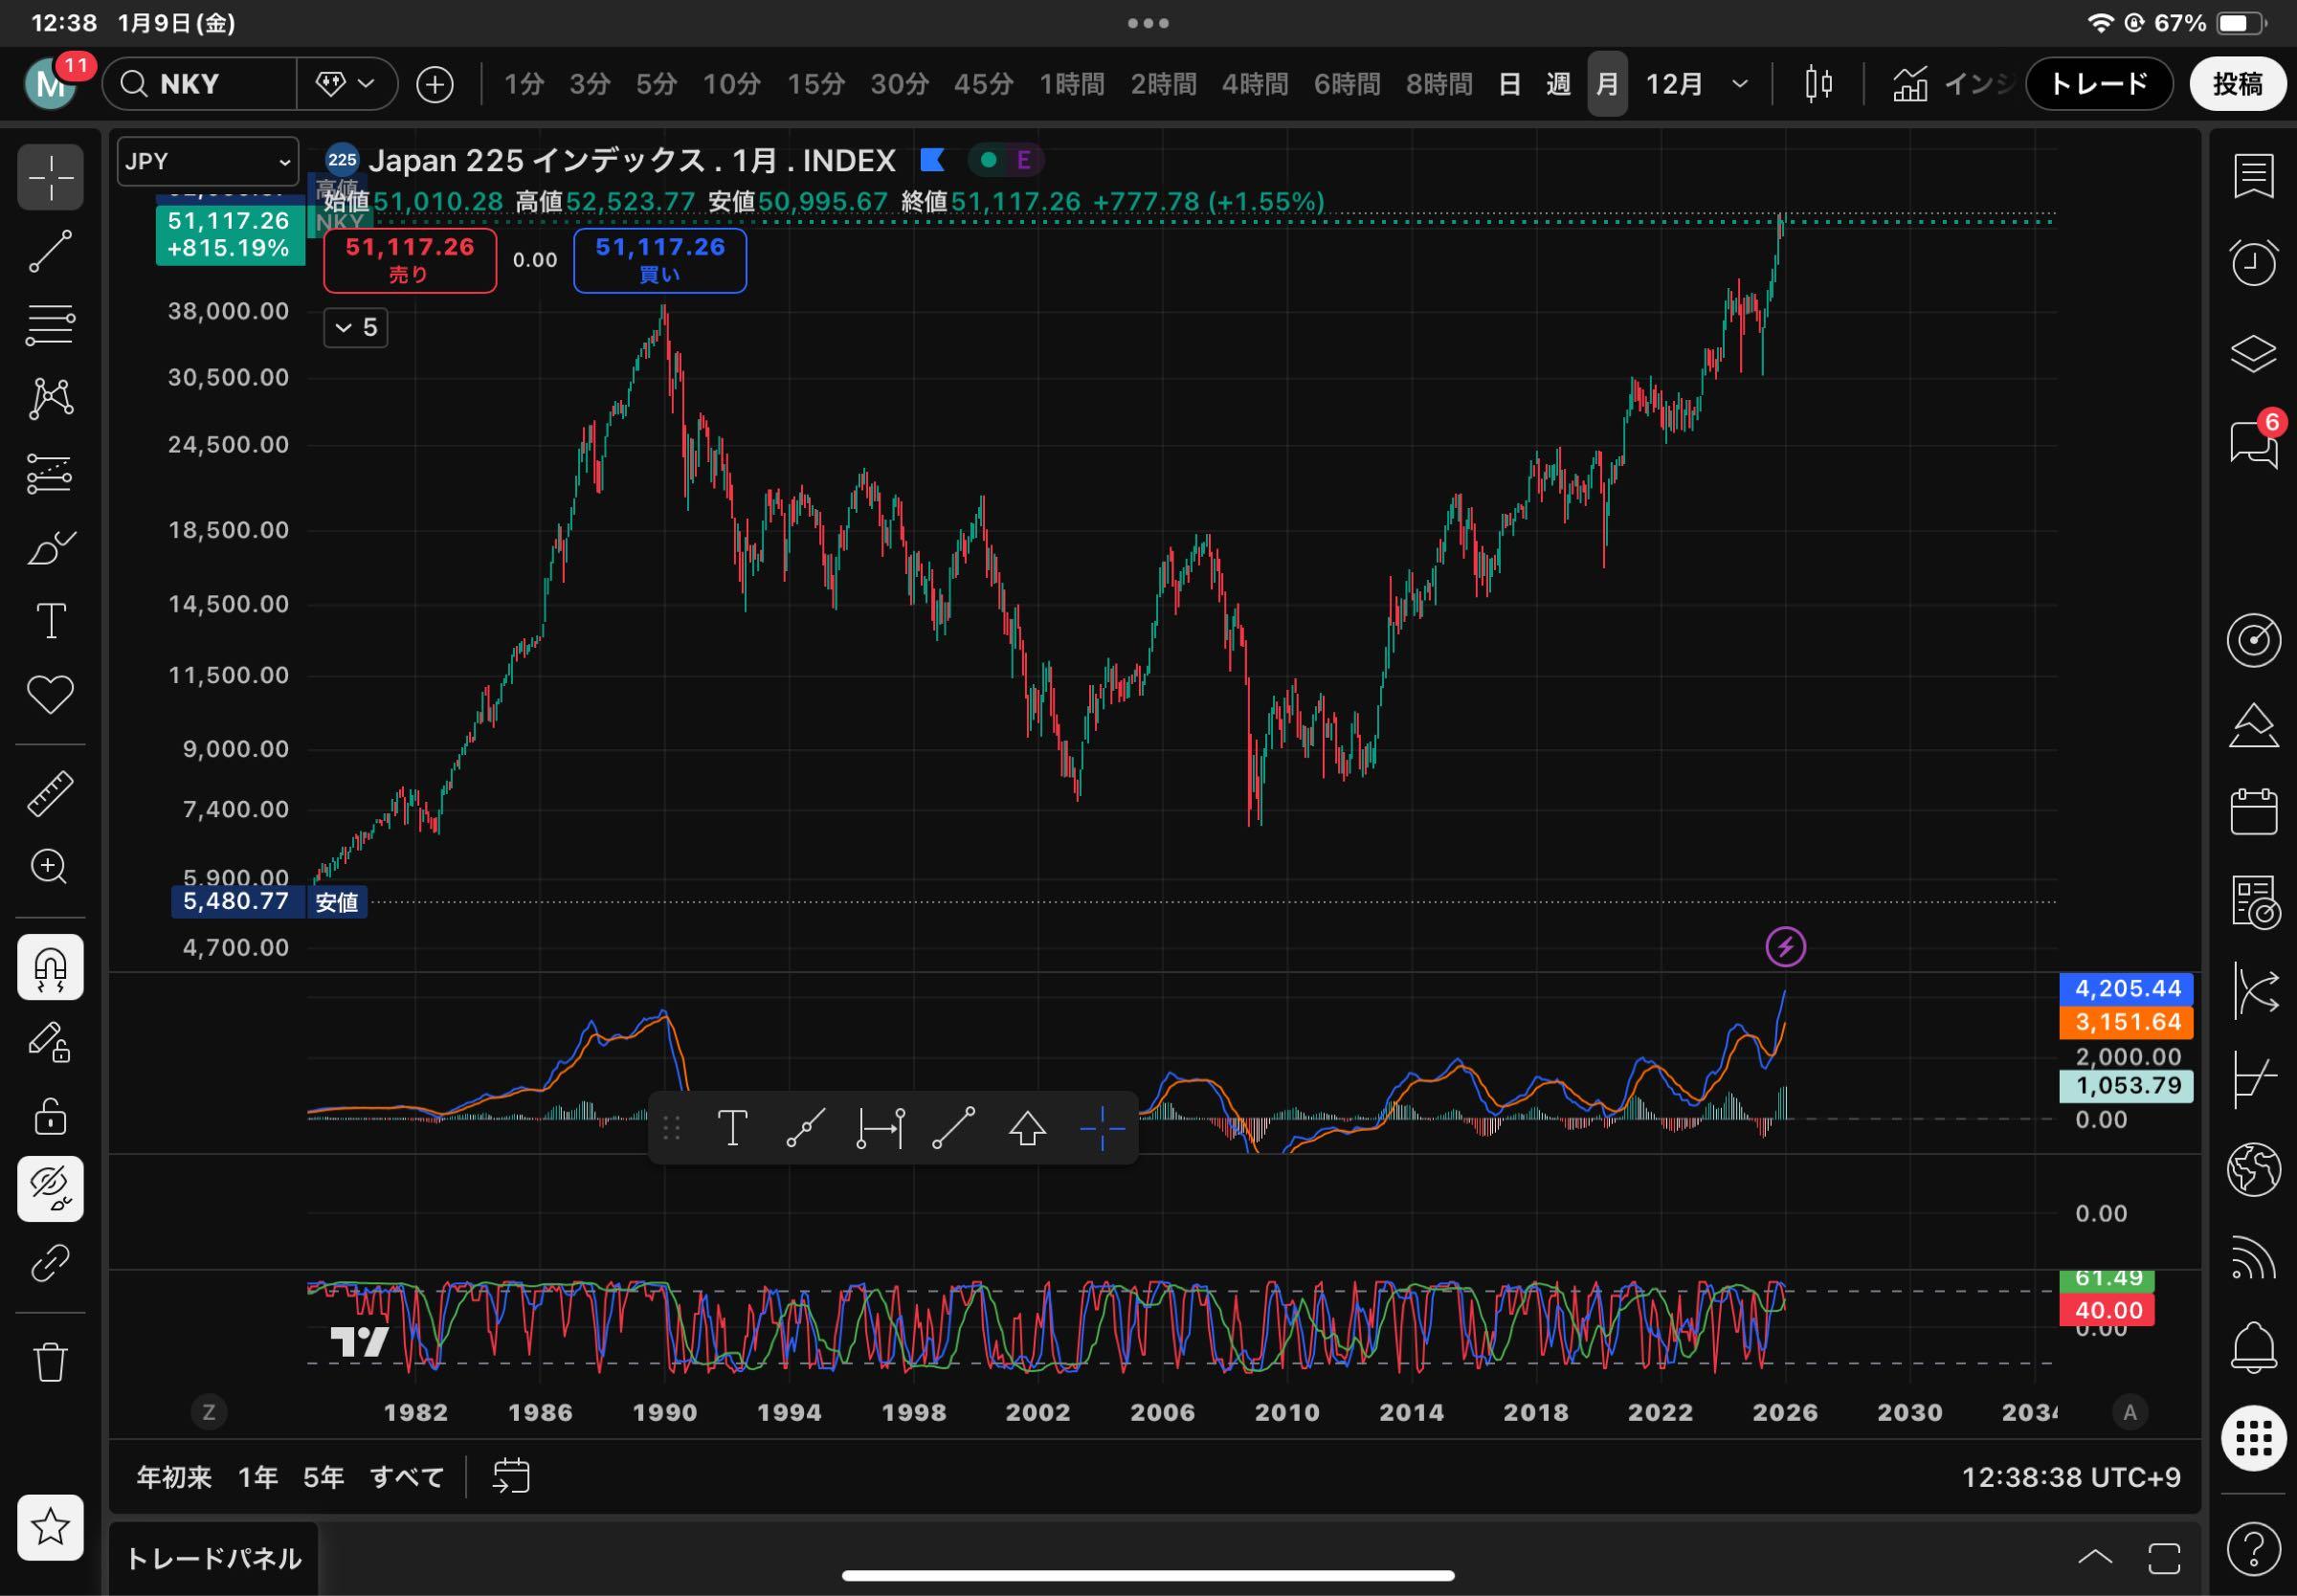Open the JPY currency dropdown
2297x1596 pixels.
207,162
